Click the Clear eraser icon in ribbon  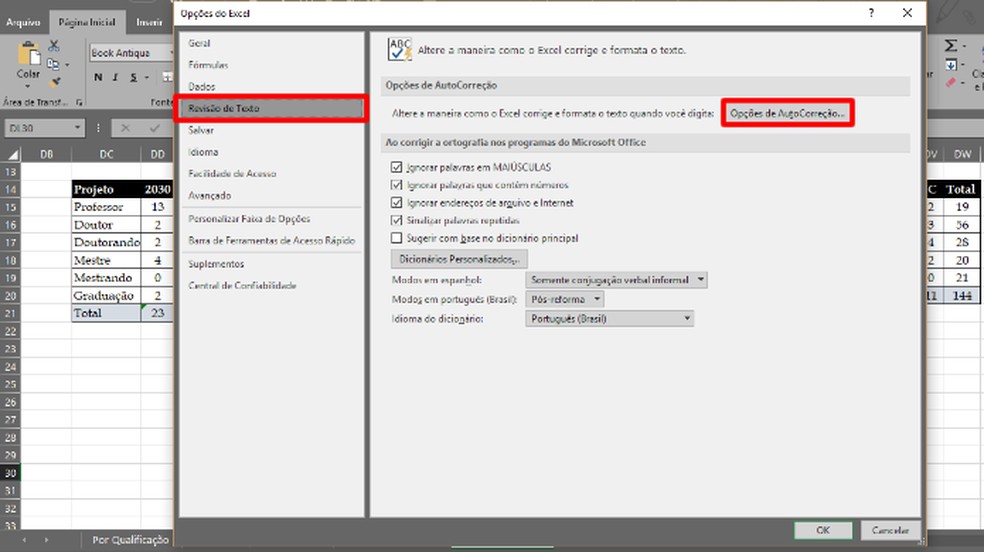tap(951, 83)
